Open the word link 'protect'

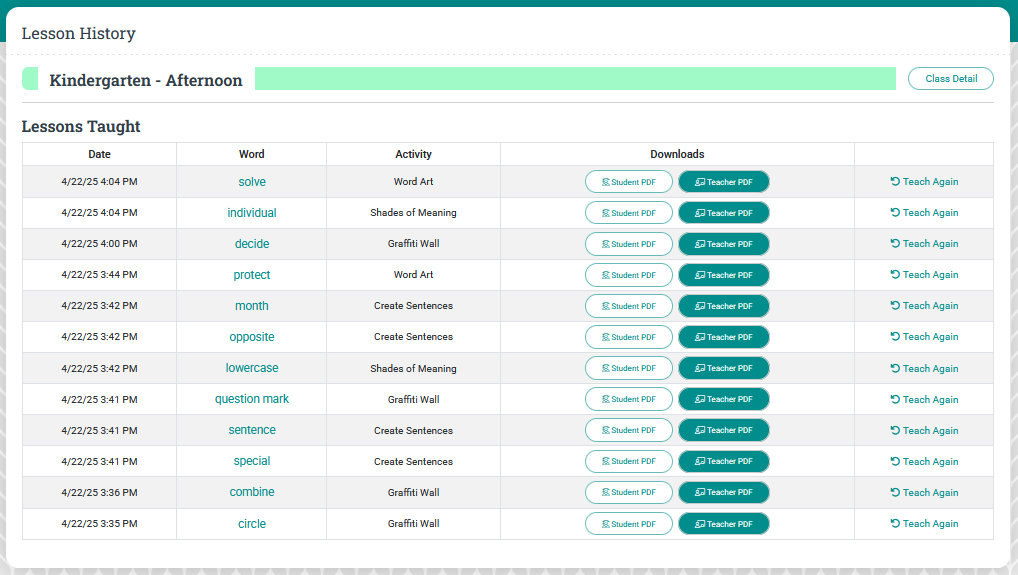tap(252, 275)
